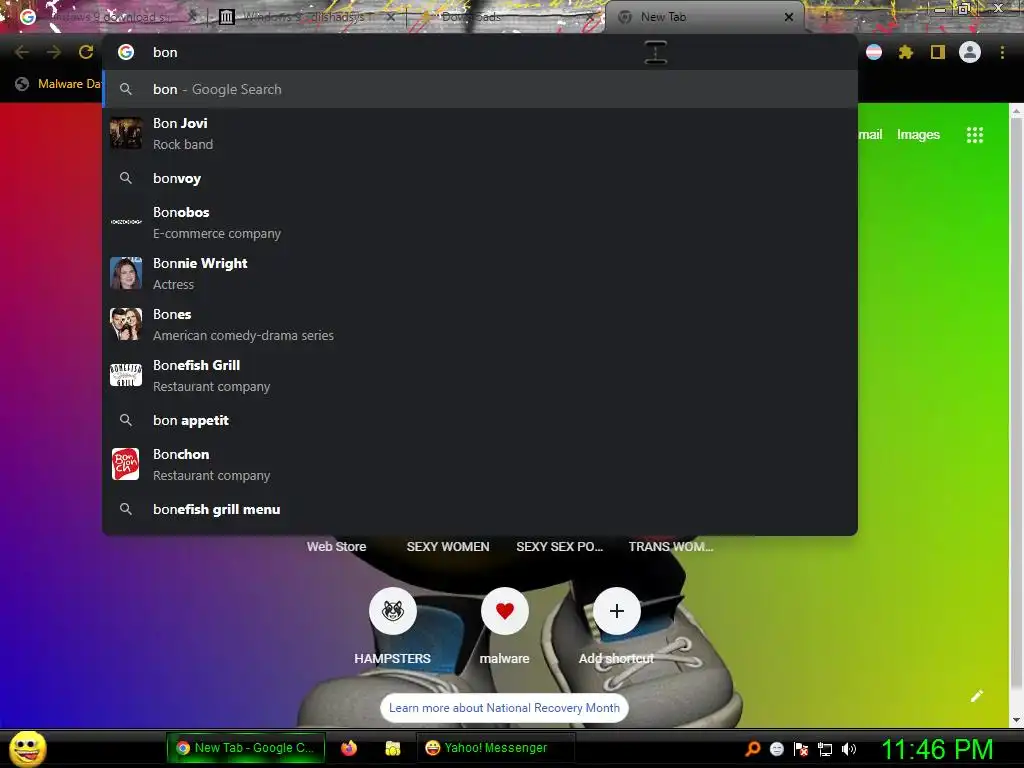Click the Add shortcut plus button

tap(616, 611)
